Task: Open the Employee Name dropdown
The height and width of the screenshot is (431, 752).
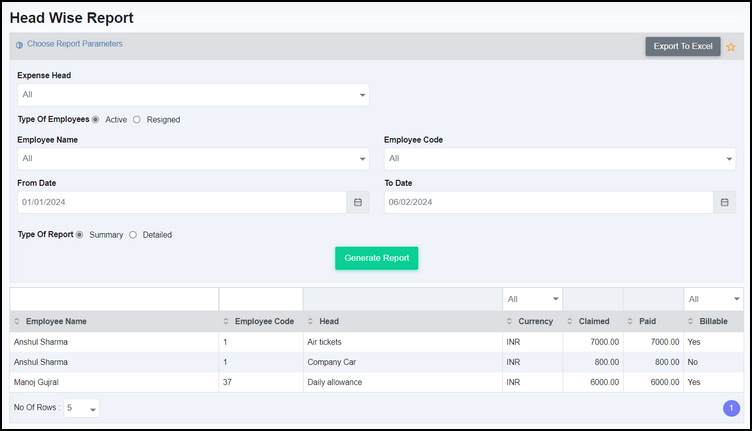Action: [x=193, y=159]
